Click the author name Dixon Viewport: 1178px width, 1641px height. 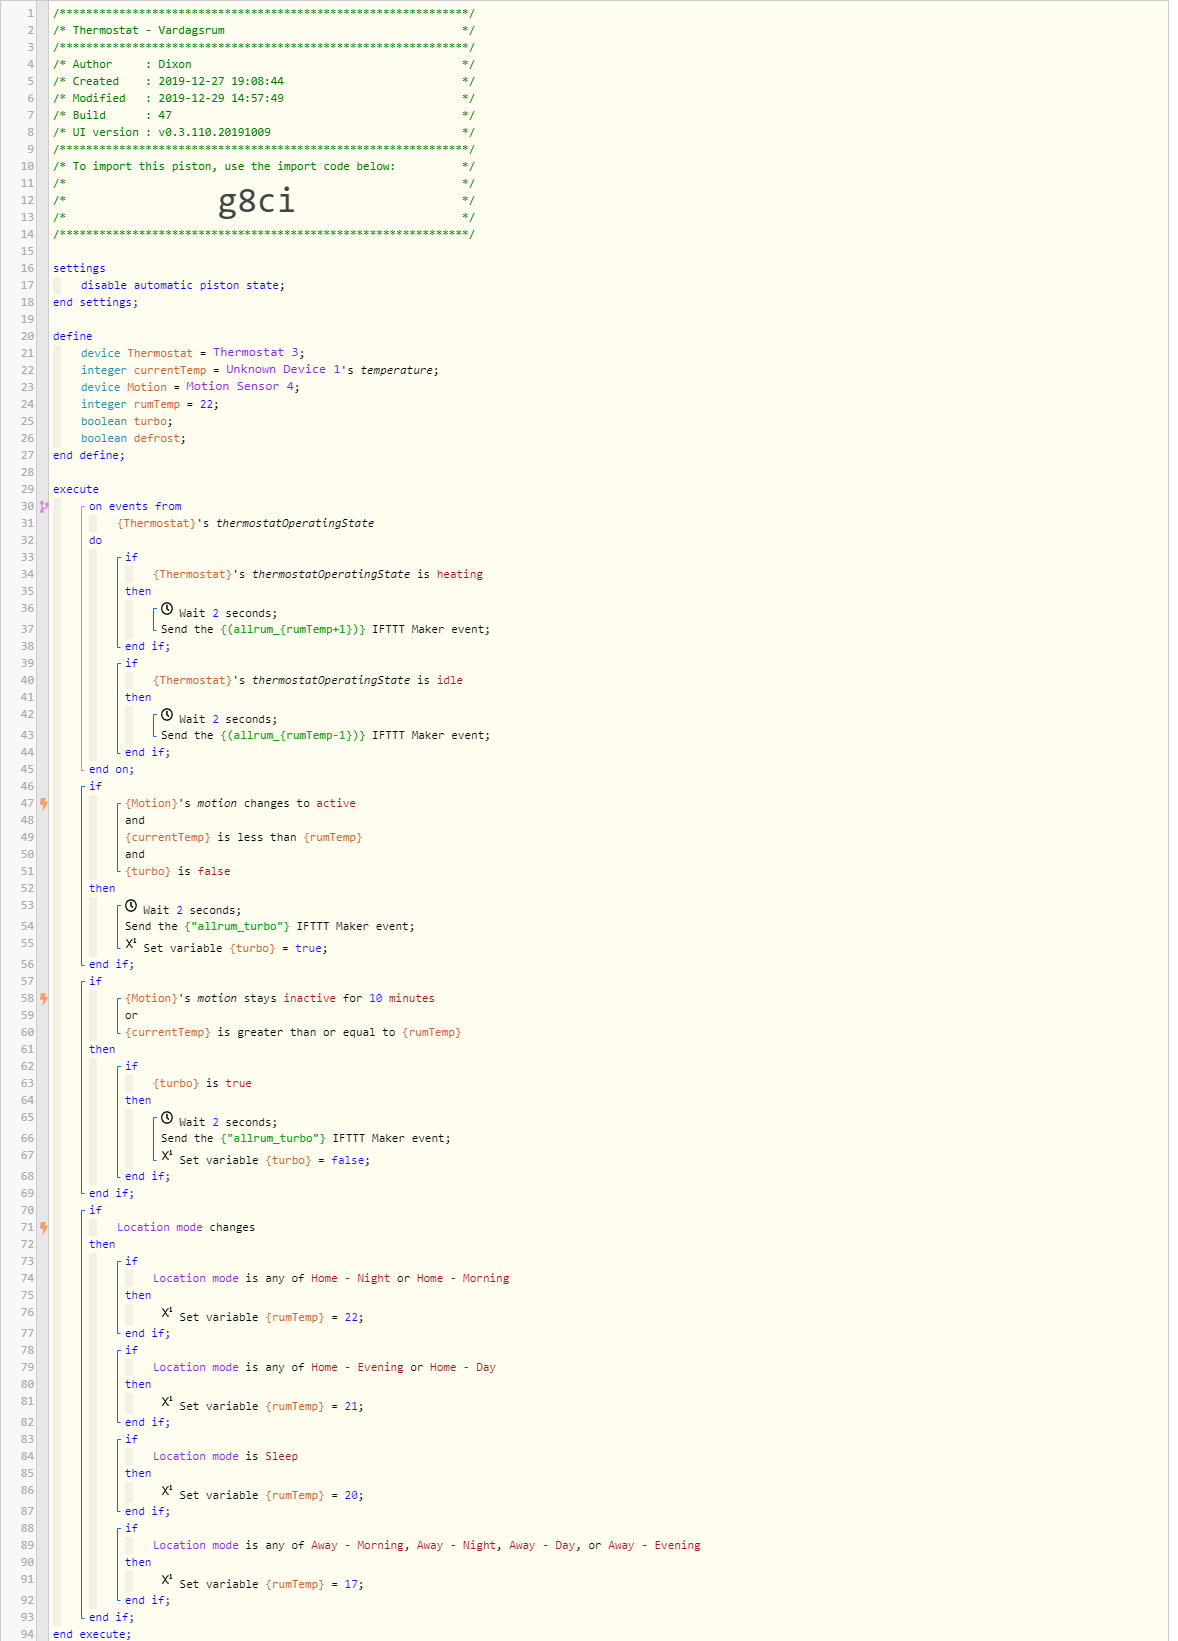pos(175,64)
